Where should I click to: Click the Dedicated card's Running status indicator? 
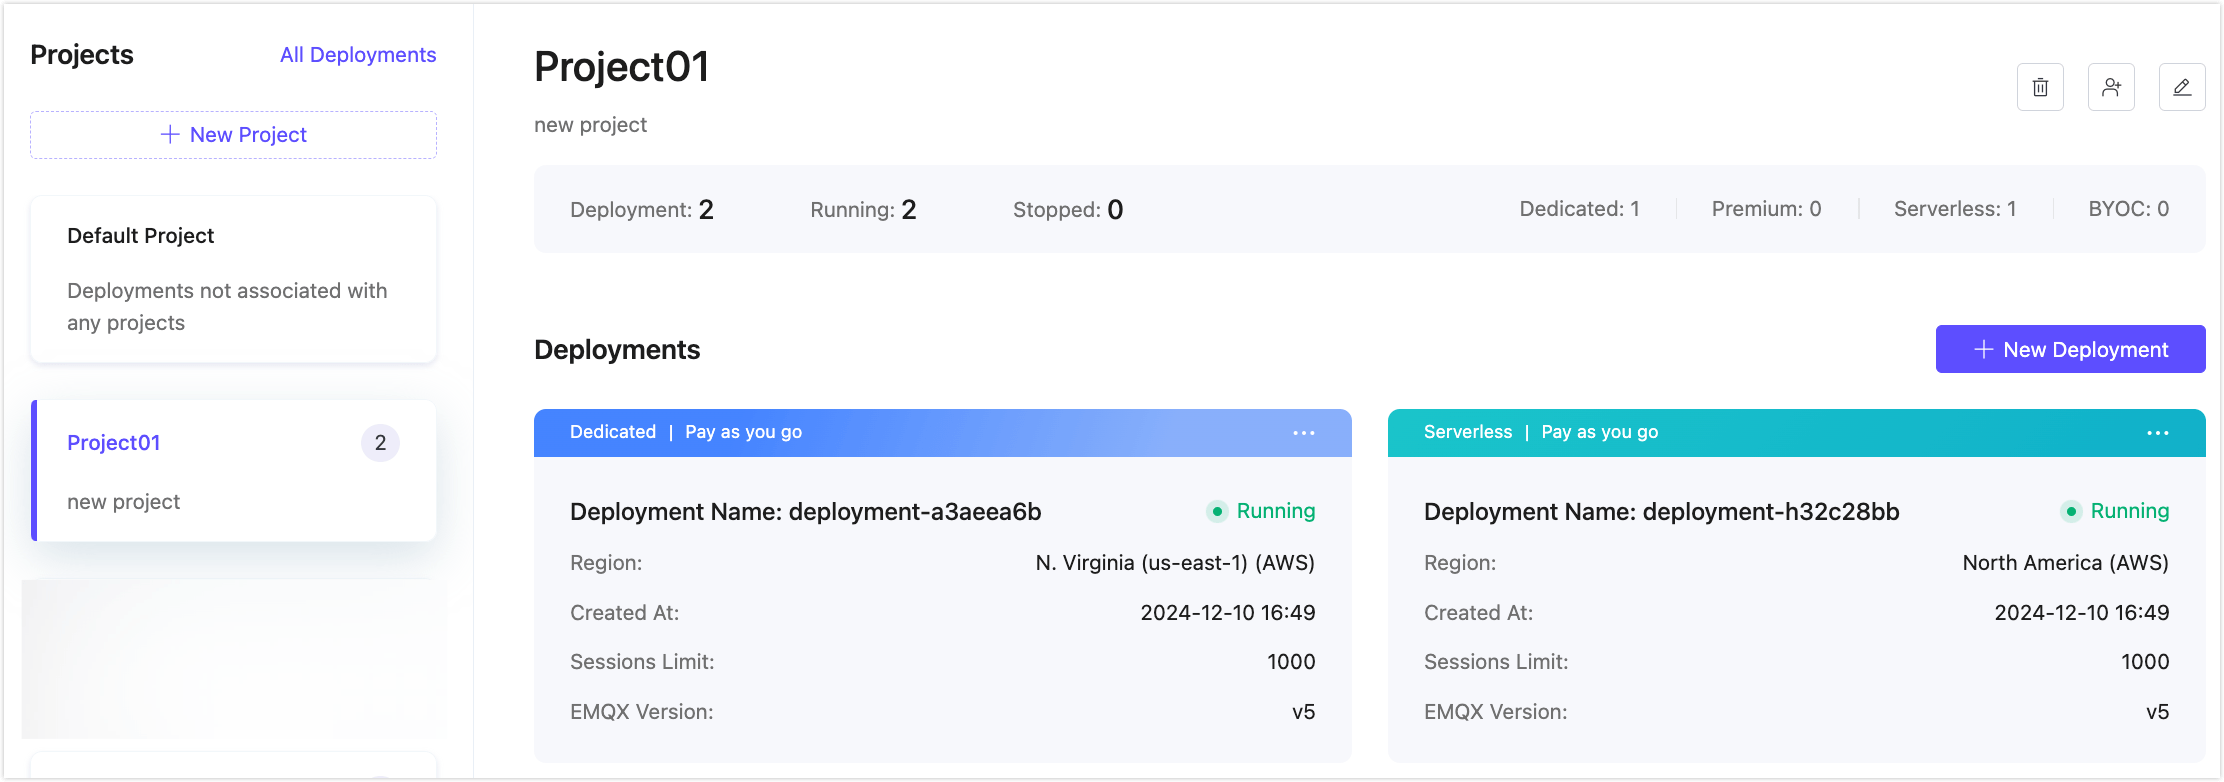(1262, 511)
